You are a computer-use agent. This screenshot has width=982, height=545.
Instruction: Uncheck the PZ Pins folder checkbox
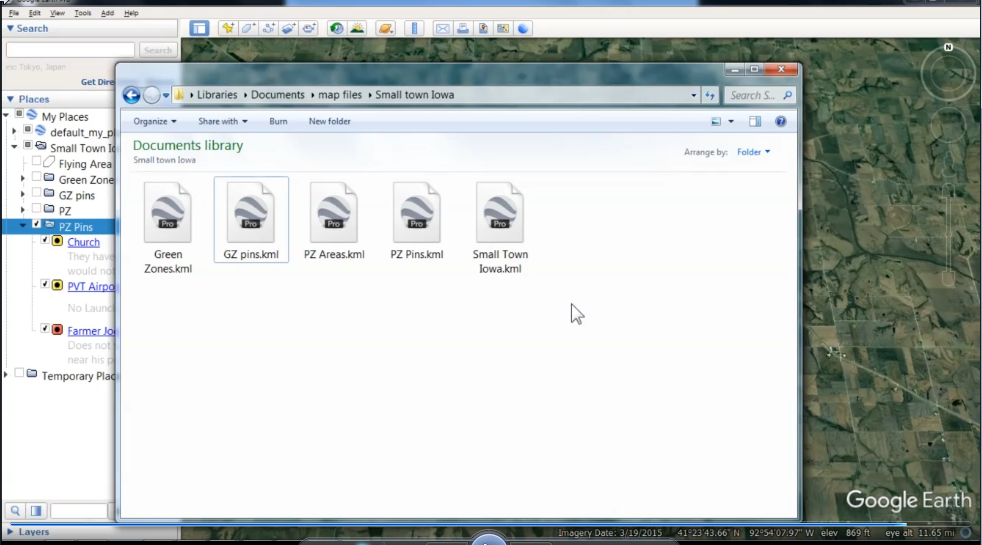36,224
